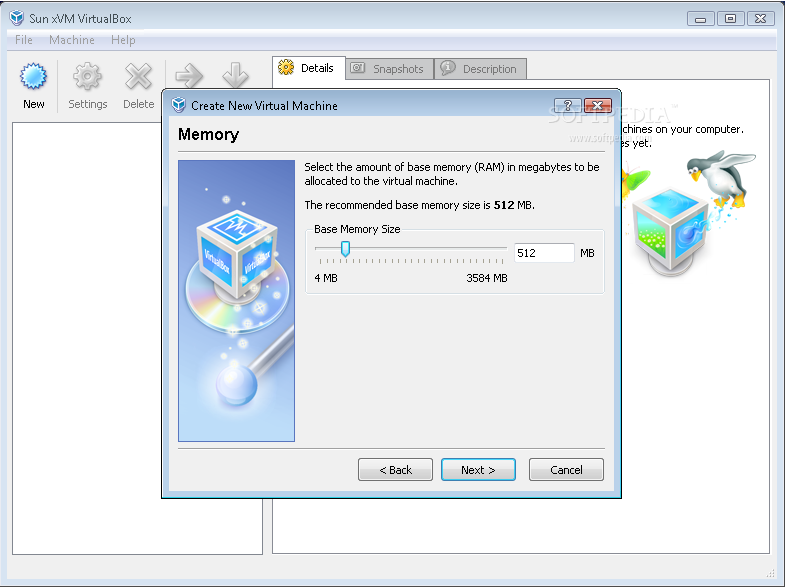The height and width of the screenshot is (587, 785).
Task: Click the 'Base Memory Size' group label
Action: click(357, 229)
